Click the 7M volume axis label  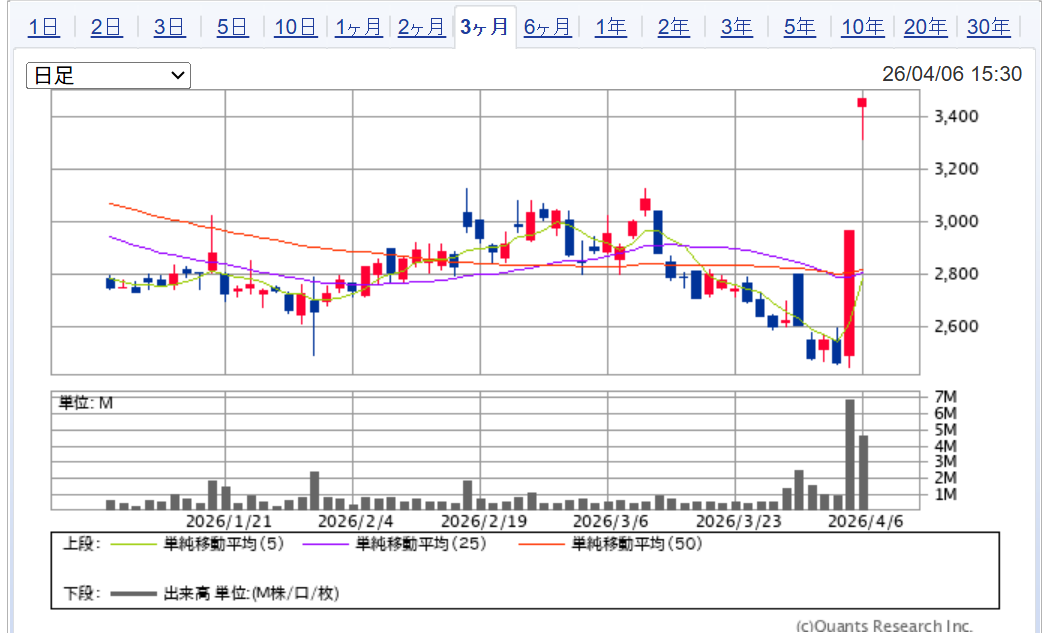[x=946, y=397]
